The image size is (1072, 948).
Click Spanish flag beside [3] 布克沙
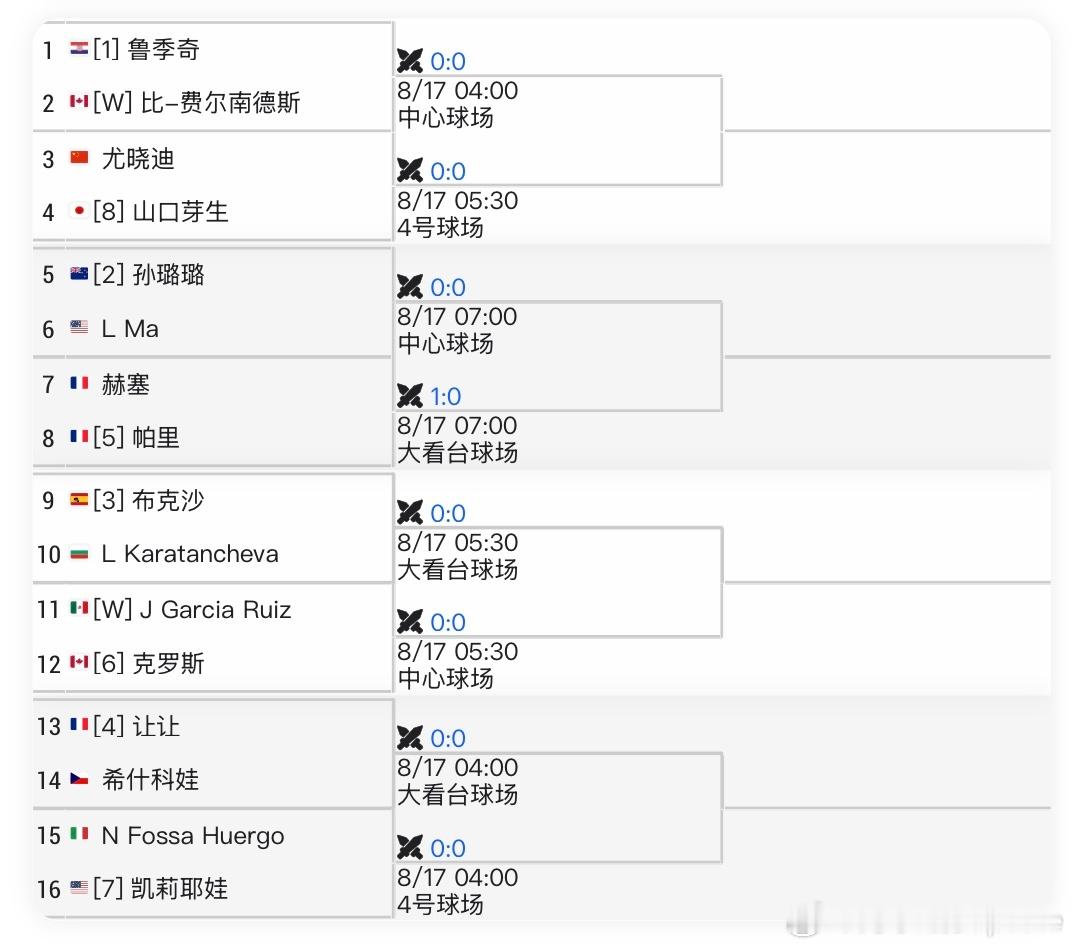click(79, 500)
